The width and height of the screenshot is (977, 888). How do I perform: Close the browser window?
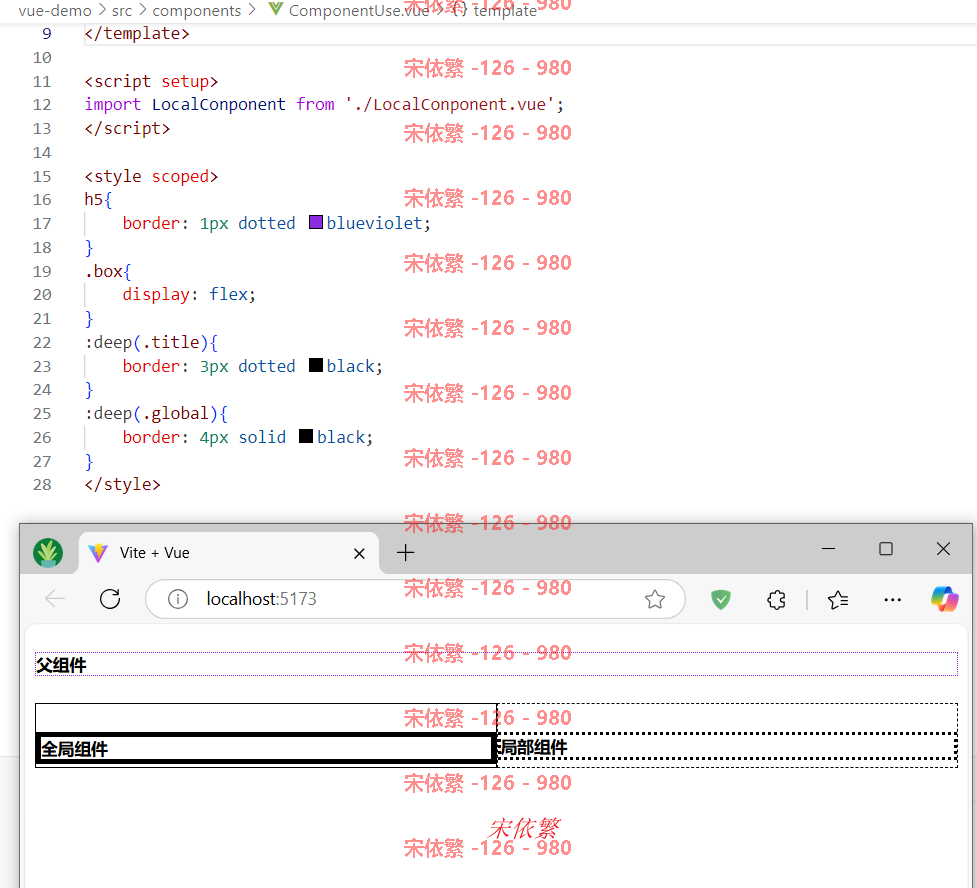point(943,549)
